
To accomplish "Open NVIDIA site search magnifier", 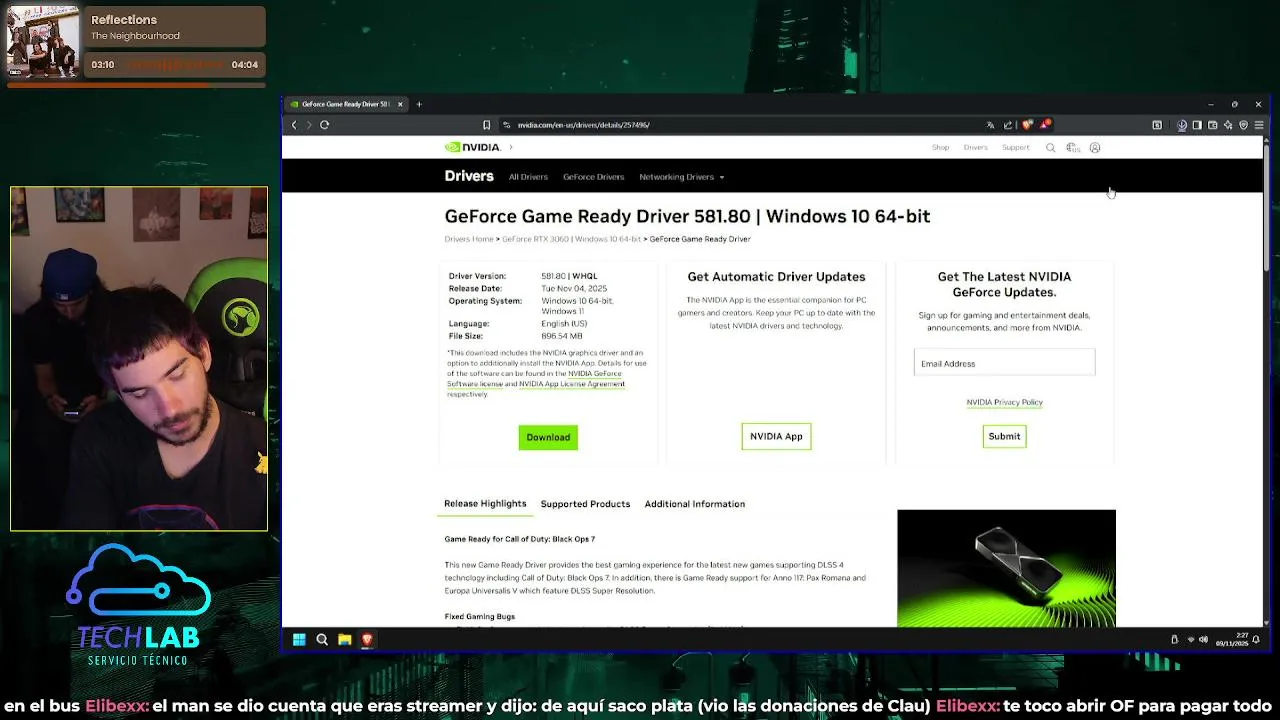I will (1050, 148).
